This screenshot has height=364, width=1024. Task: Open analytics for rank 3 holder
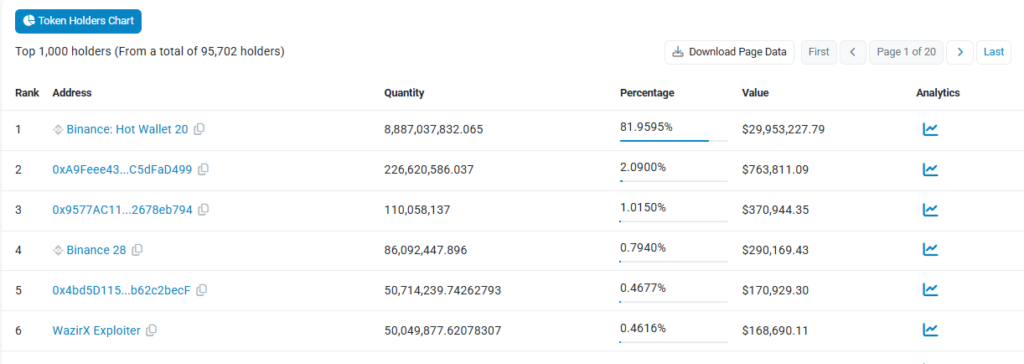(930, 209)
